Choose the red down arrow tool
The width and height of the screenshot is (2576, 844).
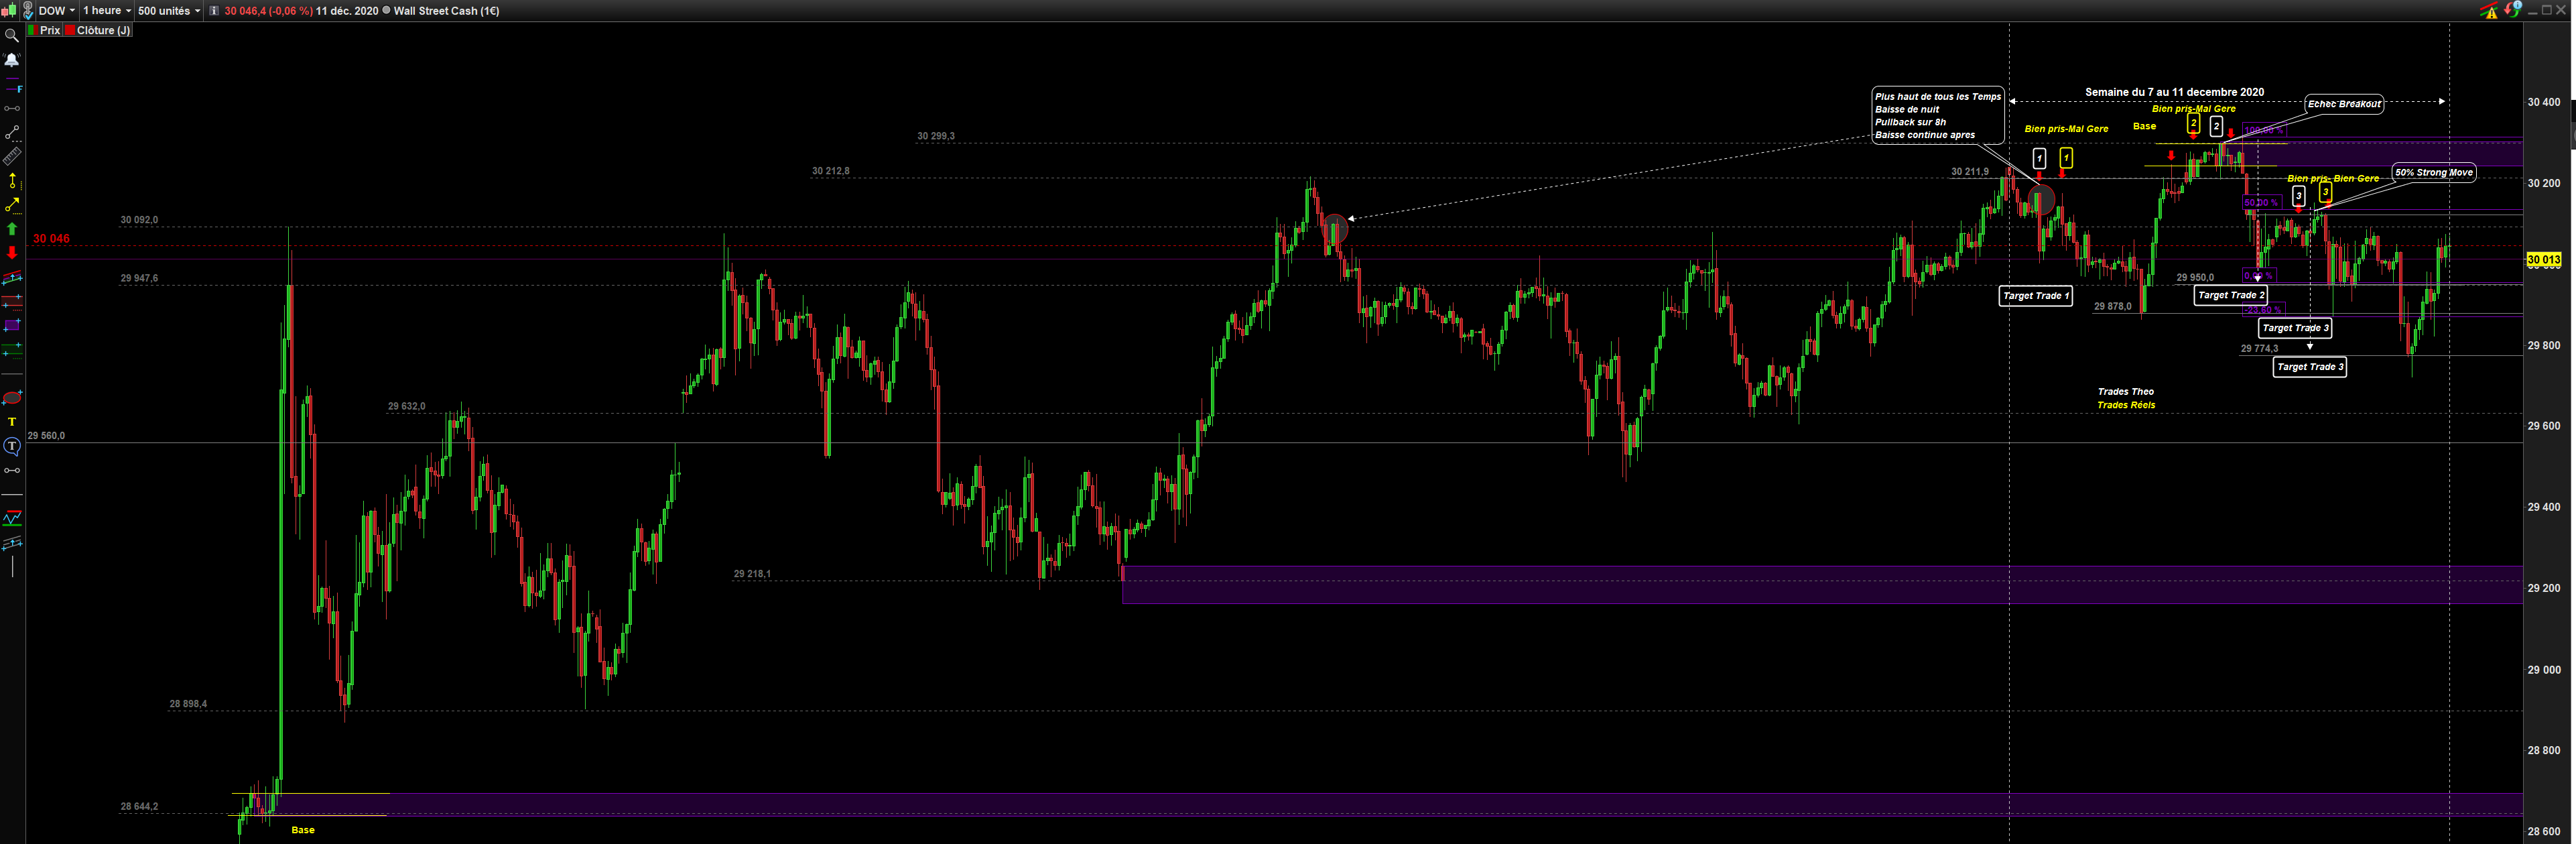click(x=12, y=253)
